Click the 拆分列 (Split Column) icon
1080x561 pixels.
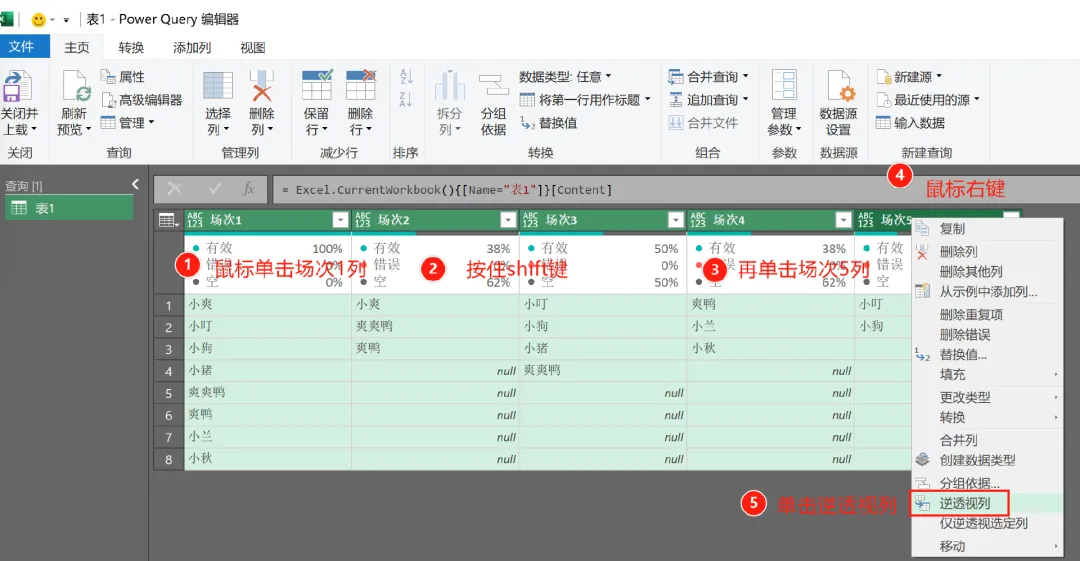(x=450, y=85)
